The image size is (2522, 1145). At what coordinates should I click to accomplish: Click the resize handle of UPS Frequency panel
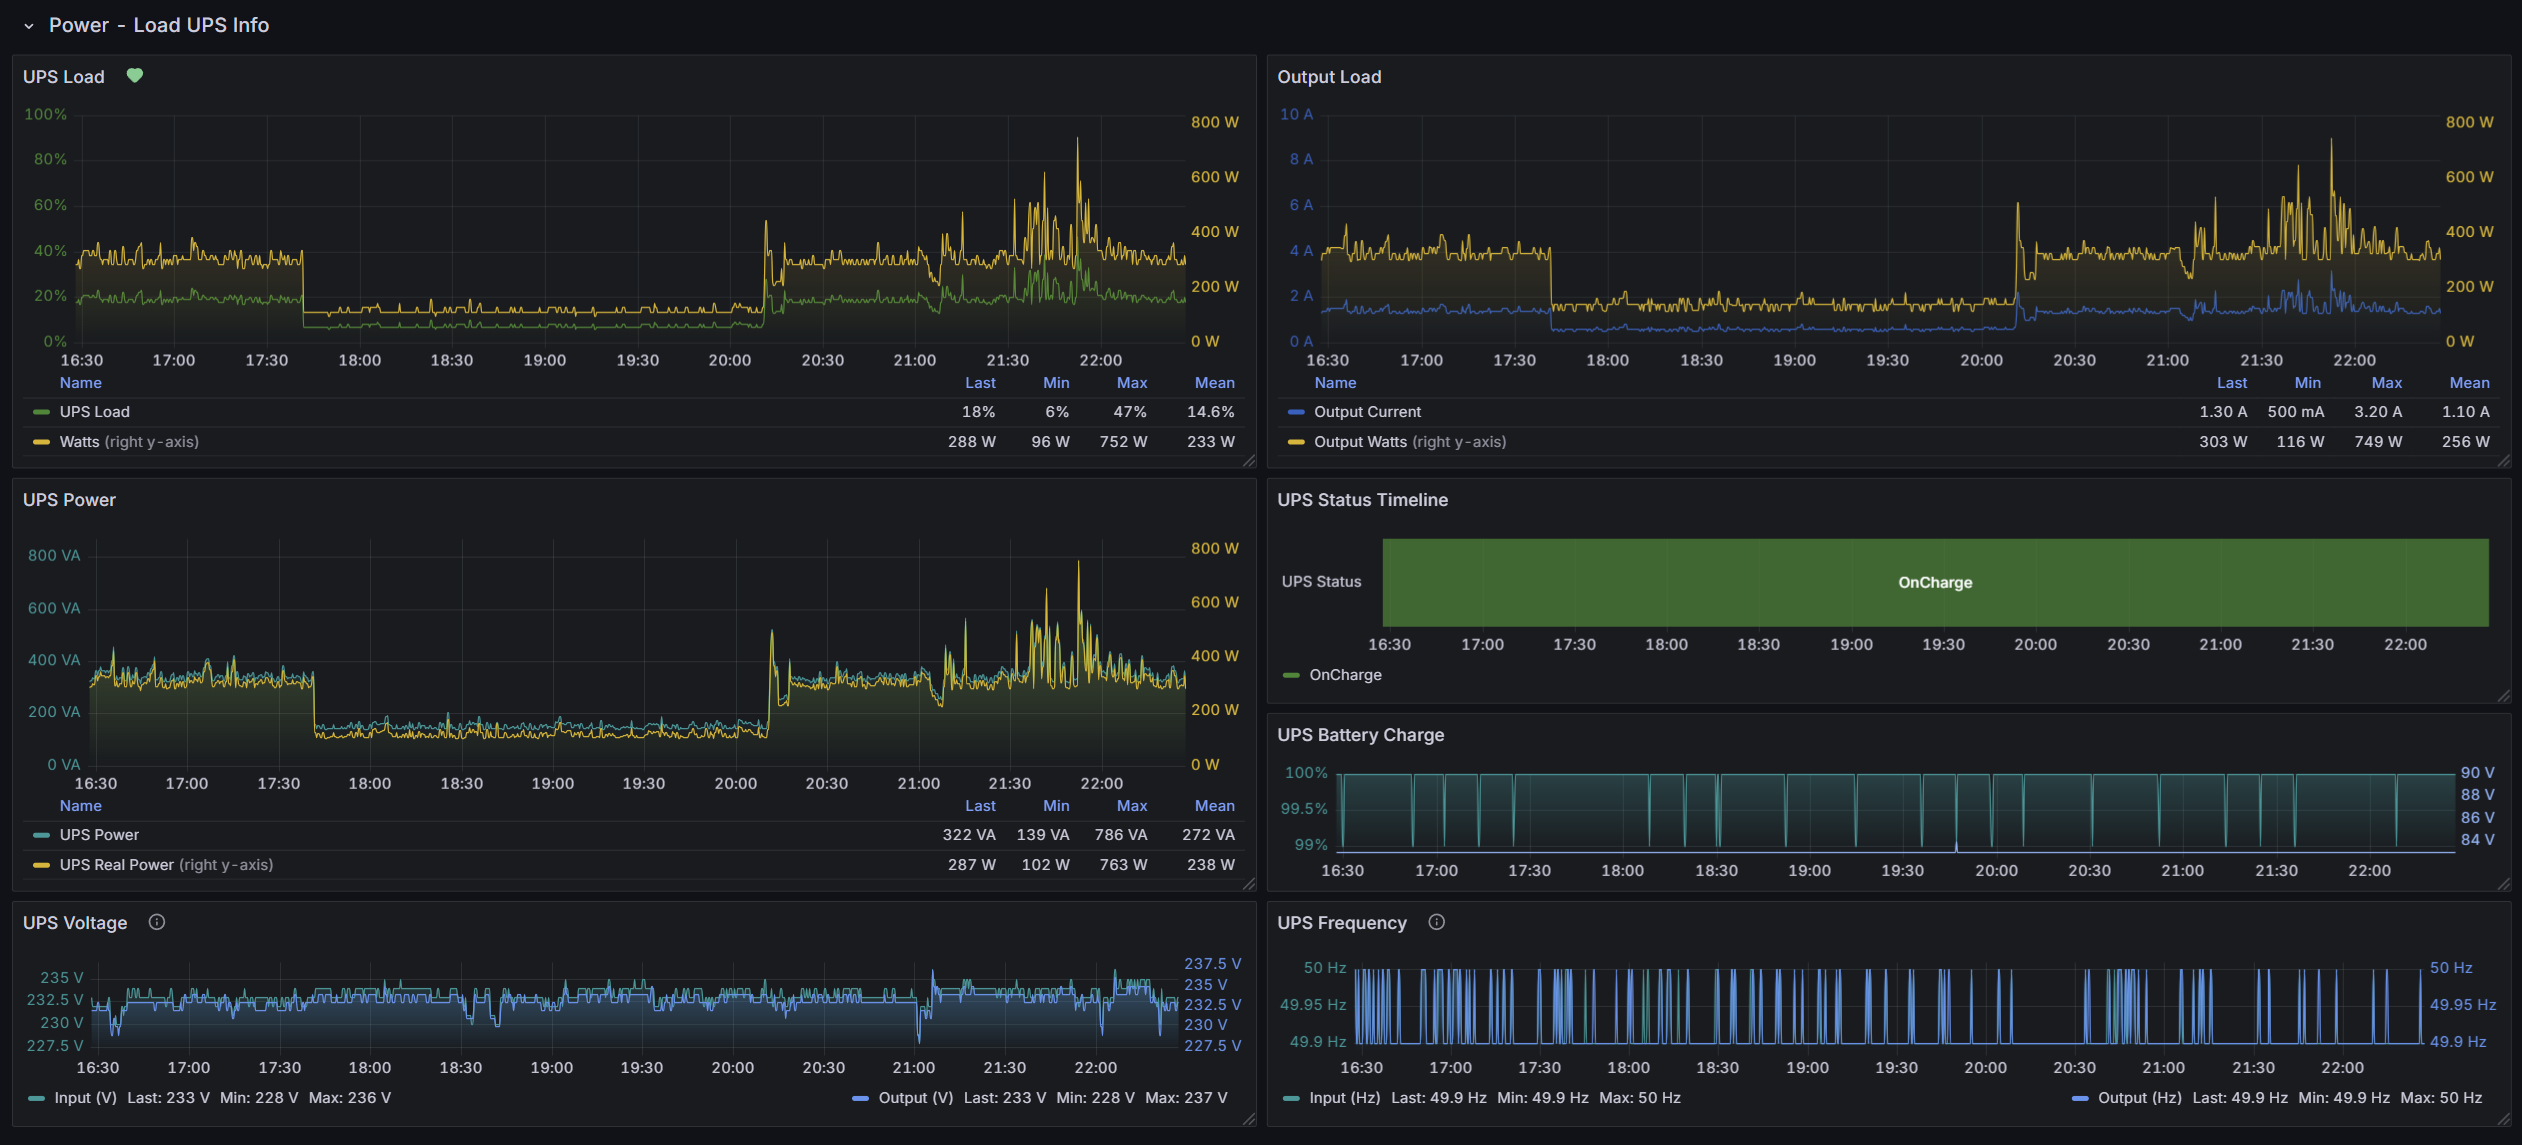click(2503, 1120)
